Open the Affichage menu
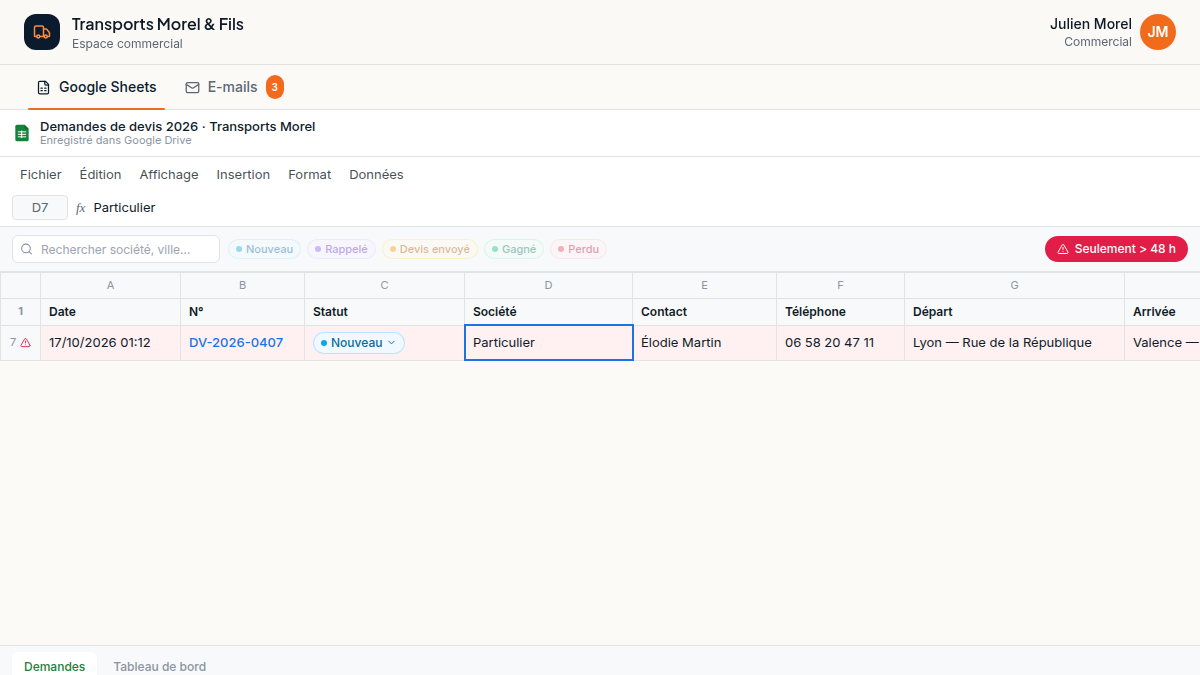Image resolution: width=1200 pixels, height=675 pixels. (x=169, y=175)
